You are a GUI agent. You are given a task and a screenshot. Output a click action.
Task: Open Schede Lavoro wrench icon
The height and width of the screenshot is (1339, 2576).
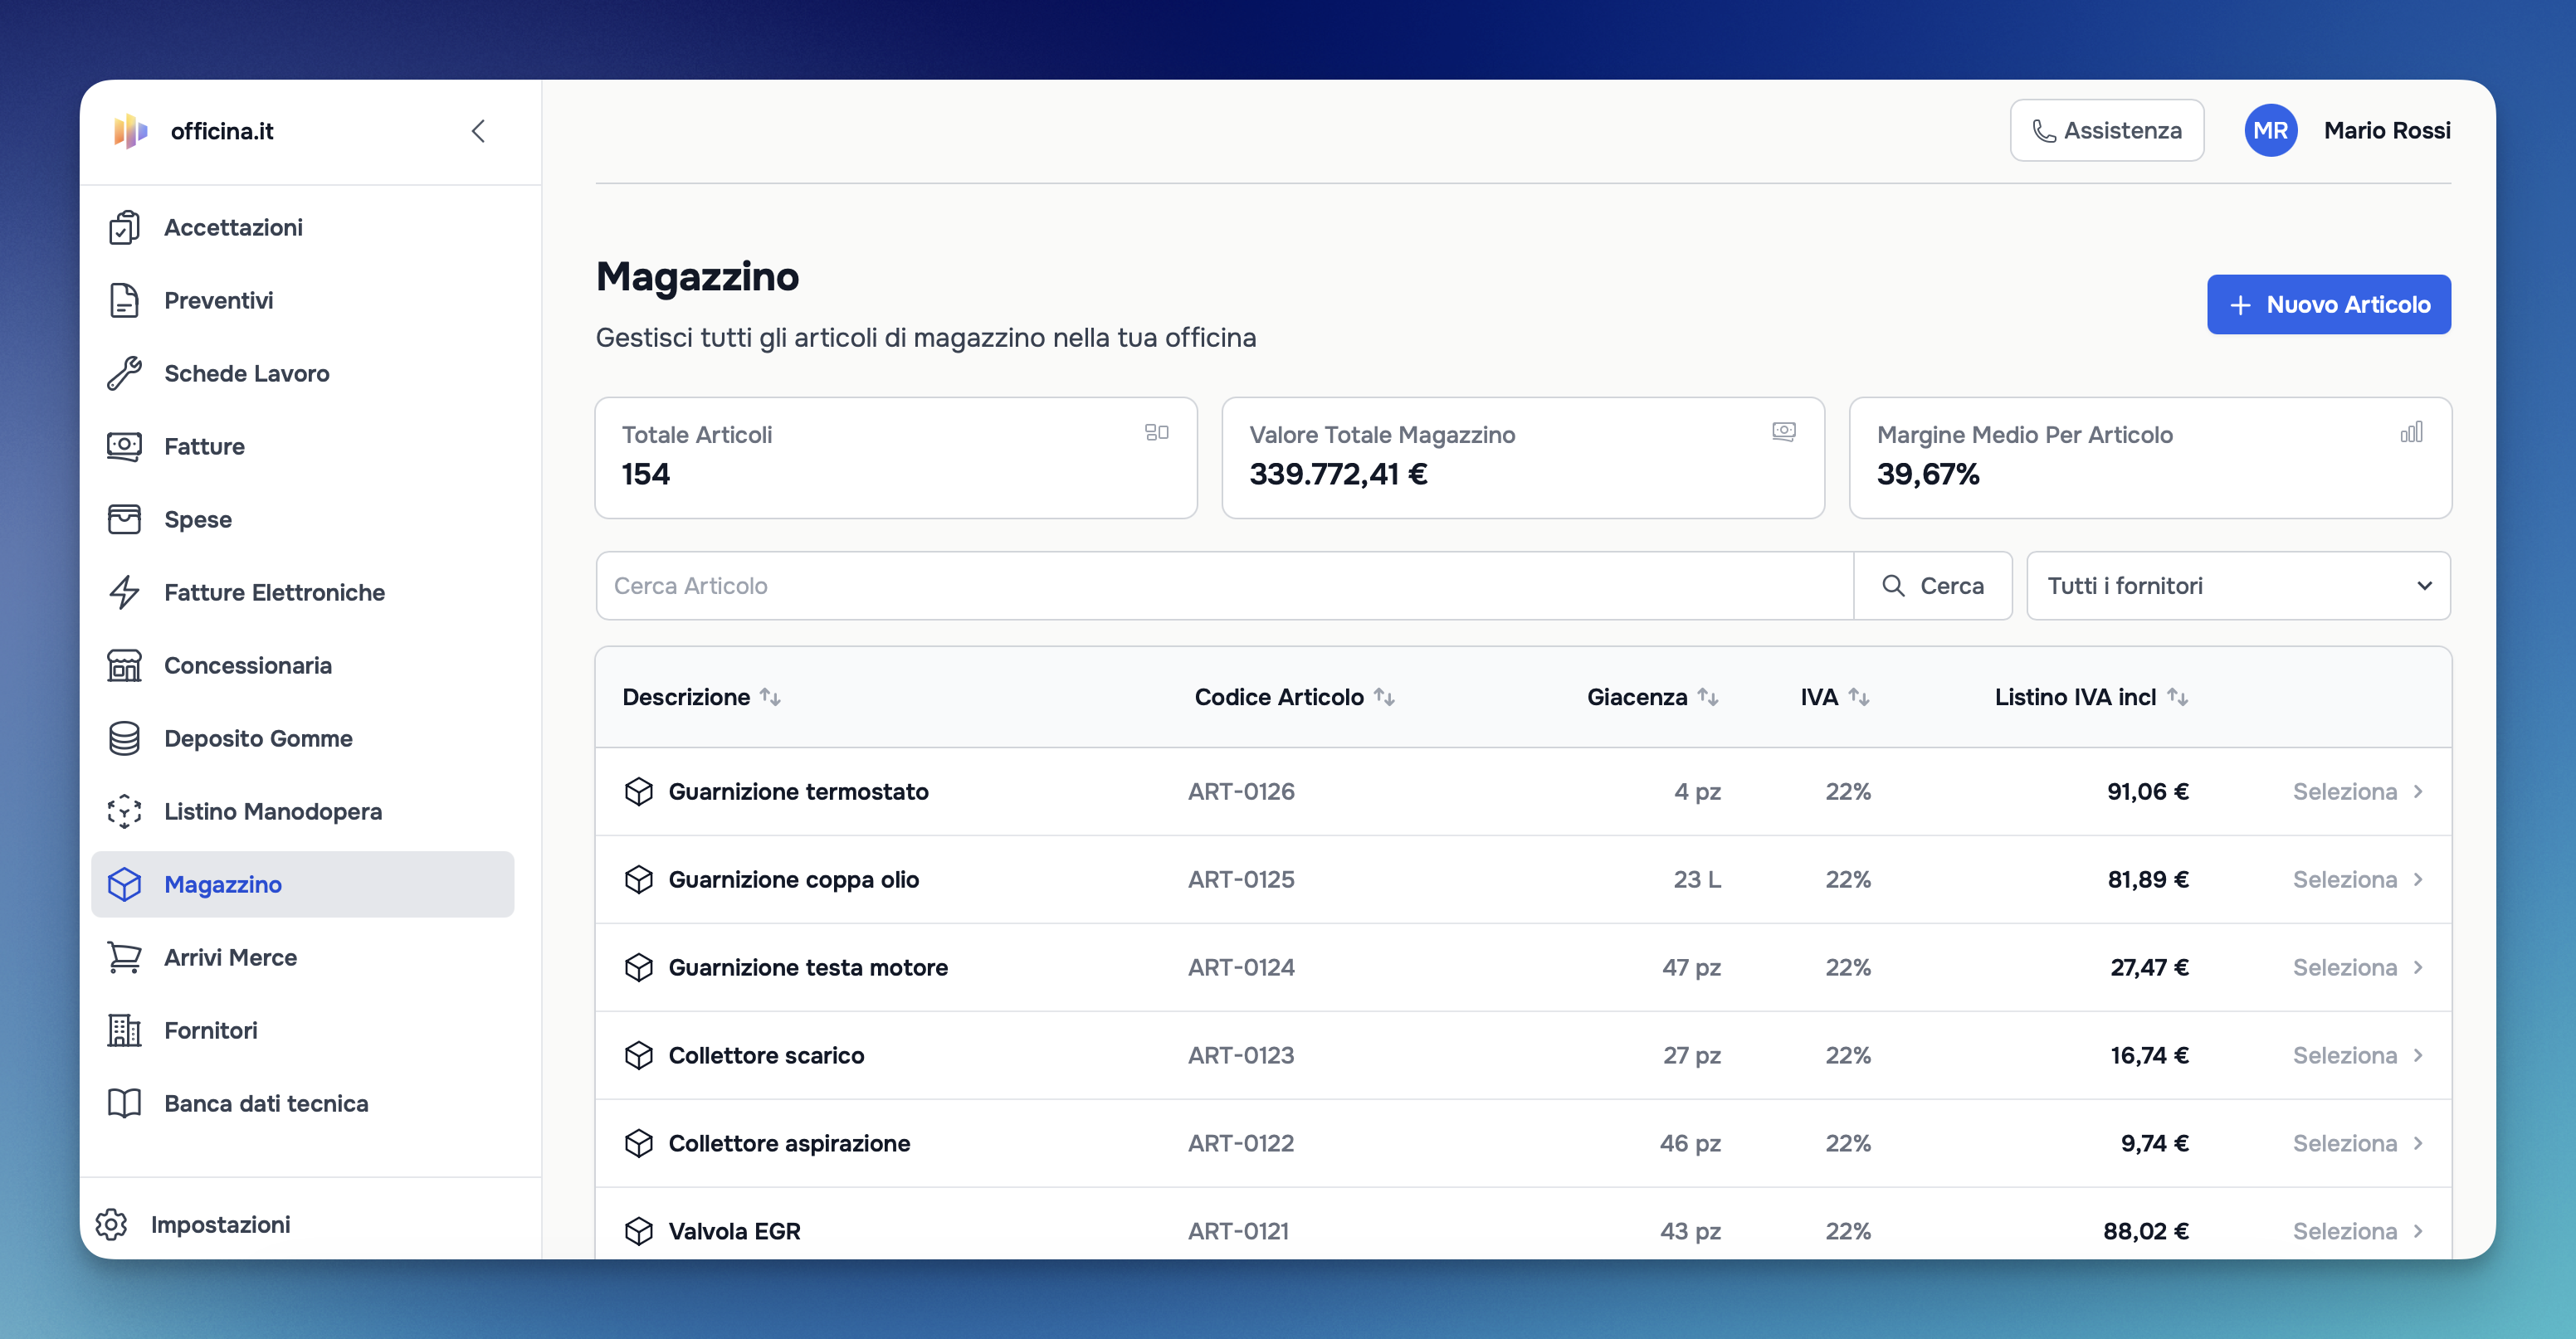point(124,374)
